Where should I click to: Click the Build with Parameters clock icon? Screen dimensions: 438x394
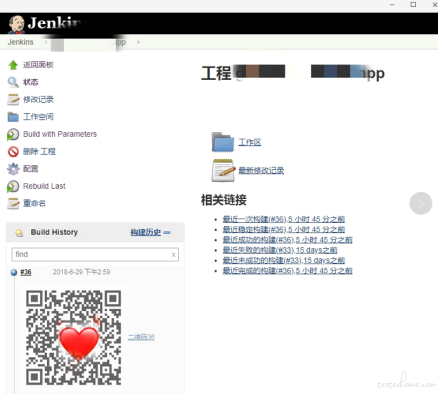[13, 134]
